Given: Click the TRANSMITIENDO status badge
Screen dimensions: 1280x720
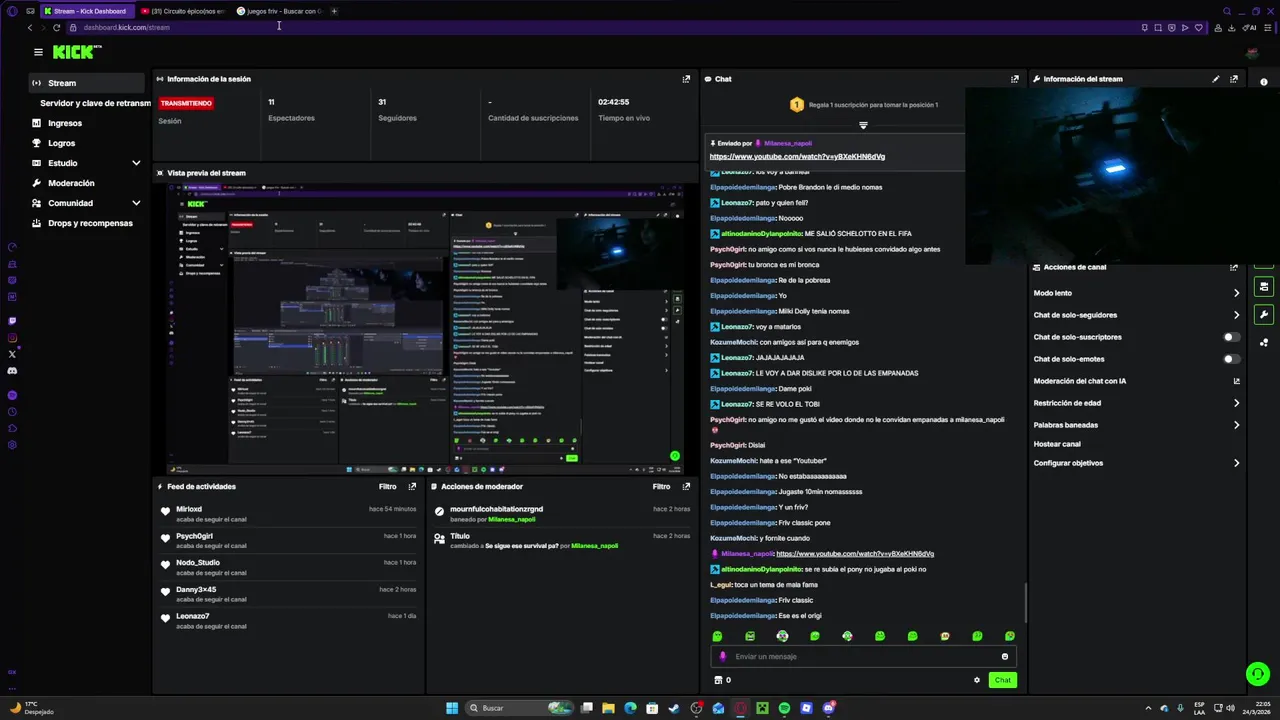Looking at the screenshot, I should 186,103.
